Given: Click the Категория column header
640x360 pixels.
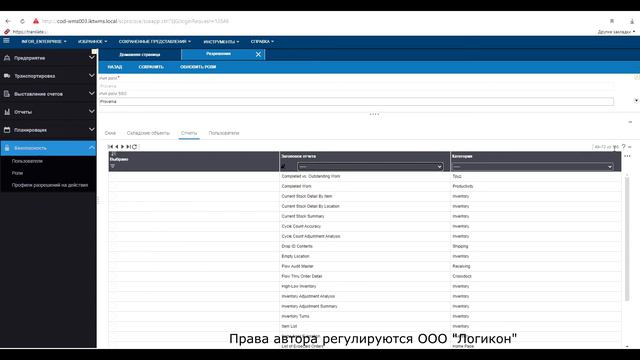Looking at the screenshot, I should click(462, 156).
